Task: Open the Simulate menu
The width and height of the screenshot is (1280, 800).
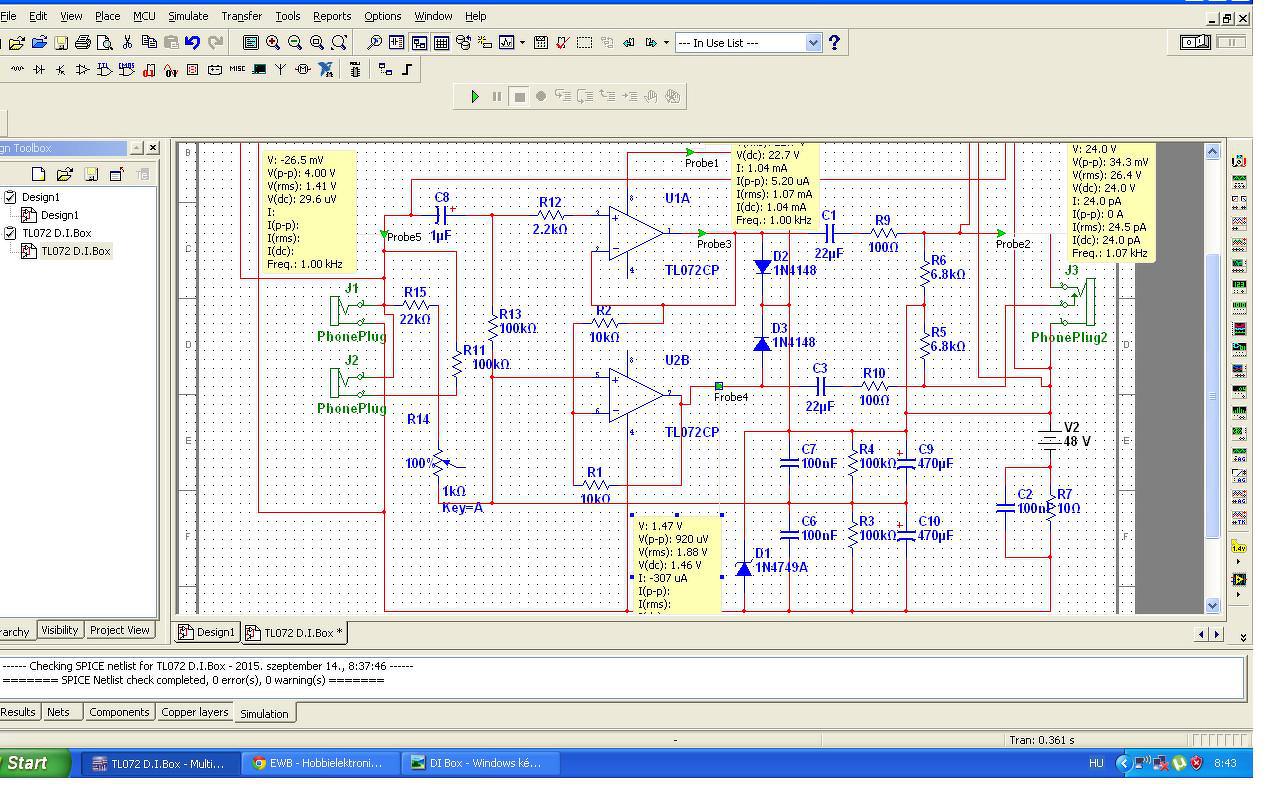Action: click(x=188, y=16)
